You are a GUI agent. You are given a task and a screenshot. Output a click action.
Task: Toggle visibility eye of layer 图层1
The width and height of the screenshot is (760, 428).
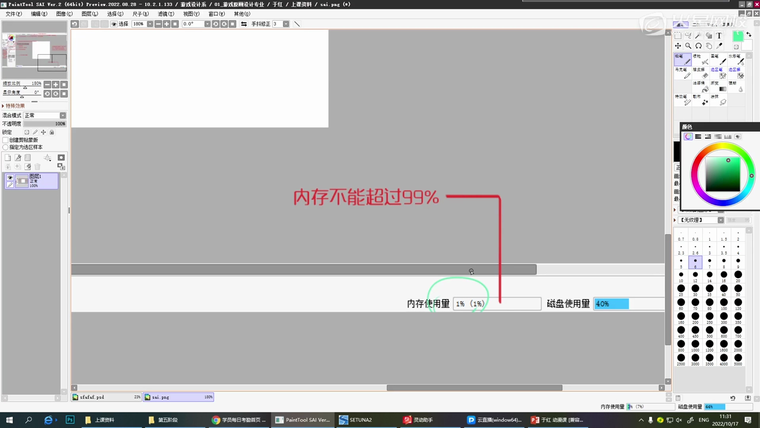10,178
